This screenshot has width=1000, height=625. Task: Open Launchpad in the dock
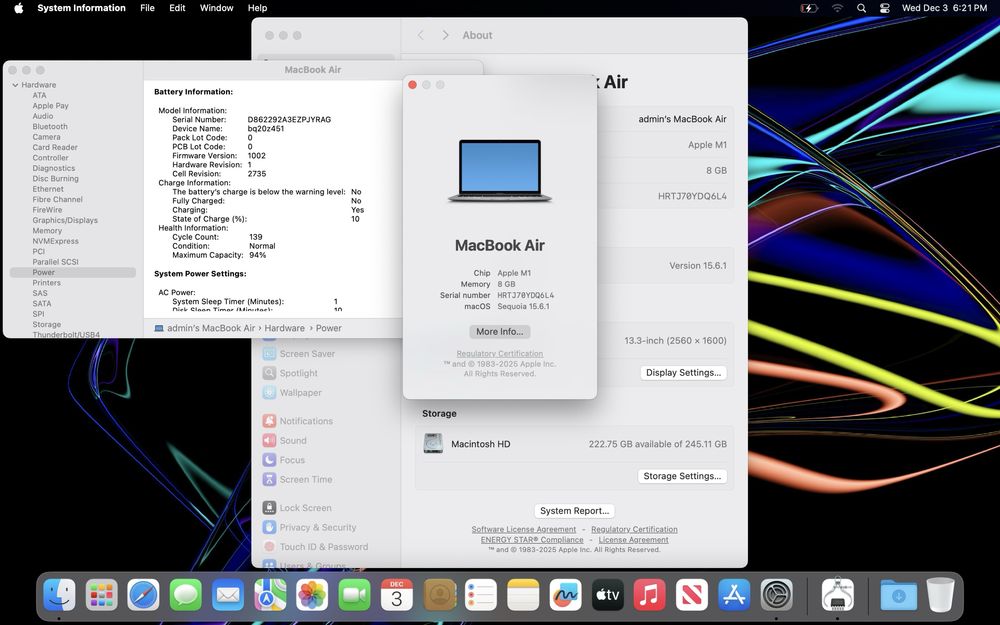(x=101, y=595)
